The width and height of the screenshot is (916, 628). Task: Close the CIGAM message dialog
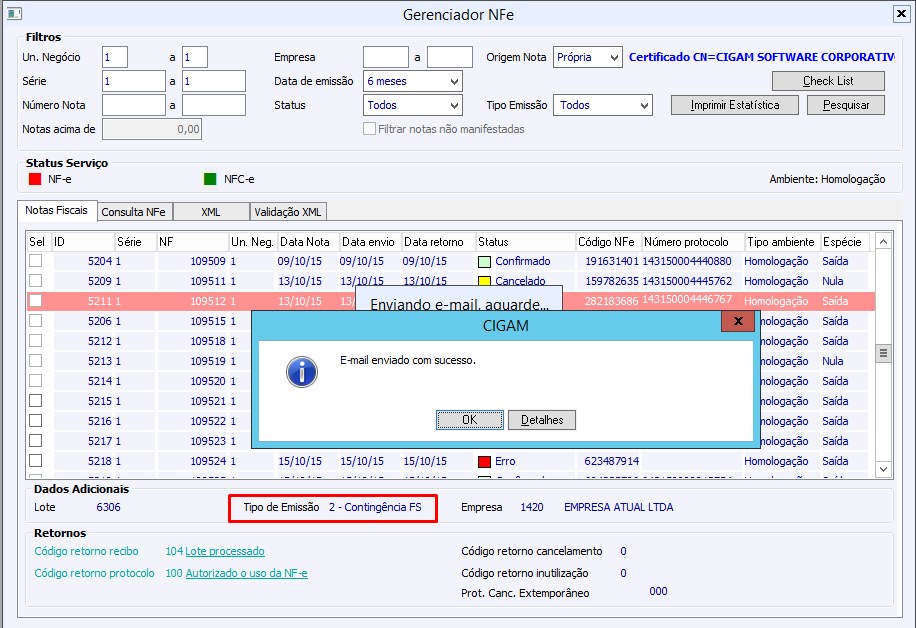click(738, 321)
